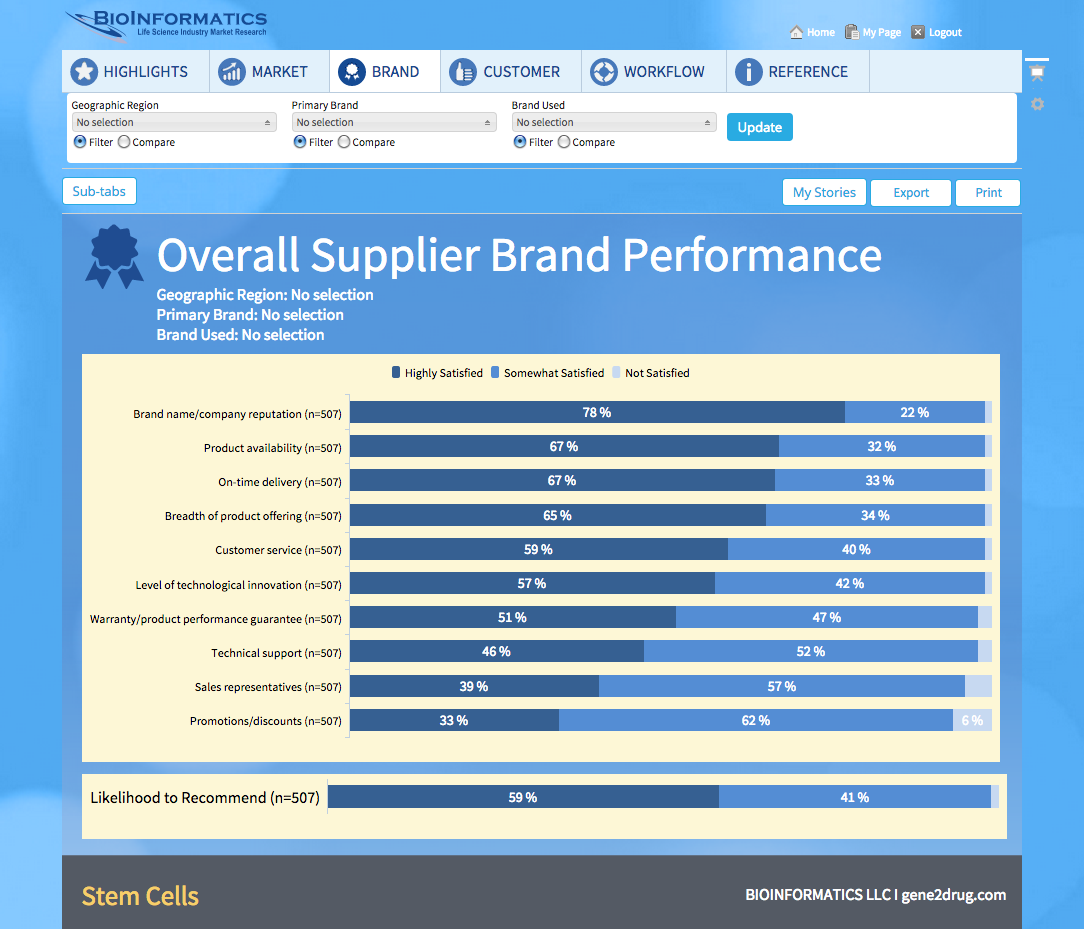Click the Market bar chart icon

[232, 72]
